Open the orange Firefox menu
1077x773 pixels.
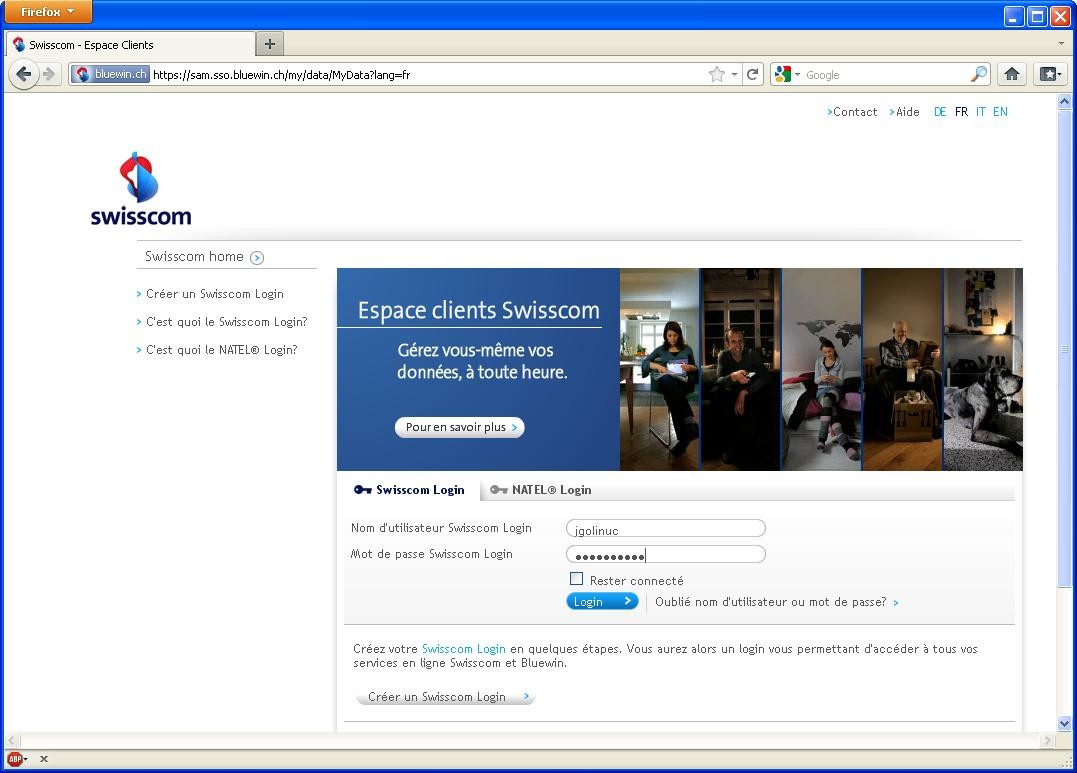point(47,12)
